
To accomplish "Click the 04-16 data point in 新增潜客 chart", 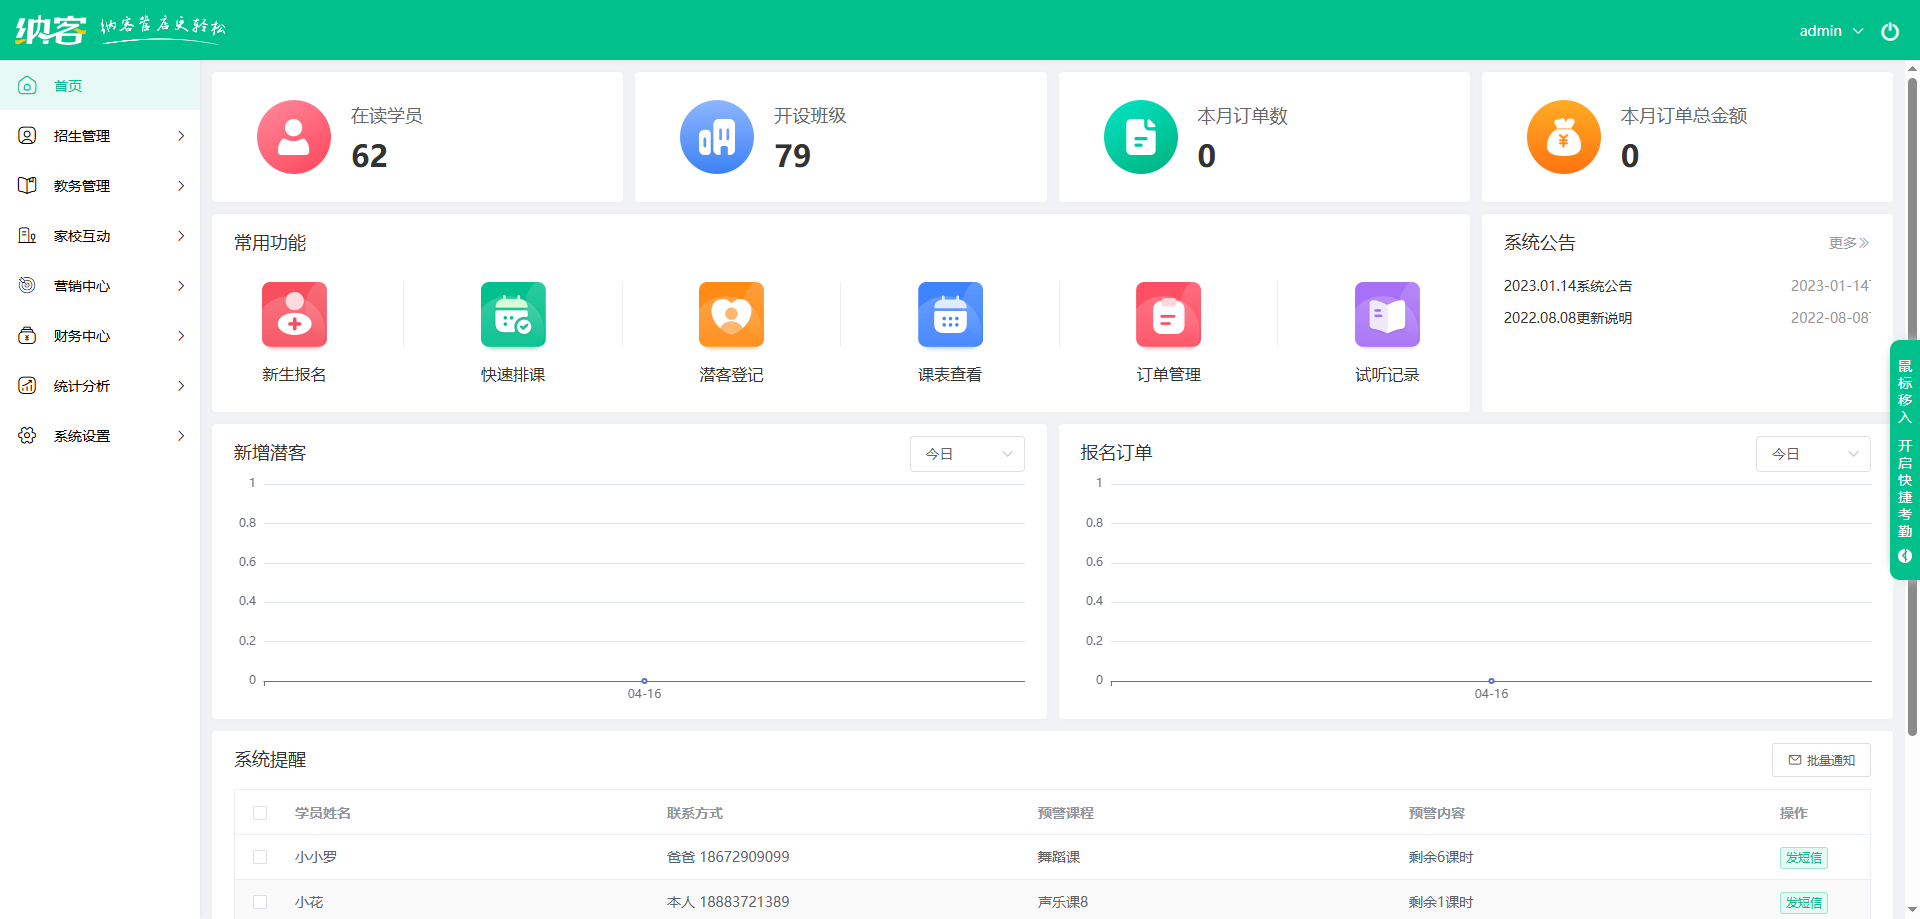I will click(x=644, y=681).
